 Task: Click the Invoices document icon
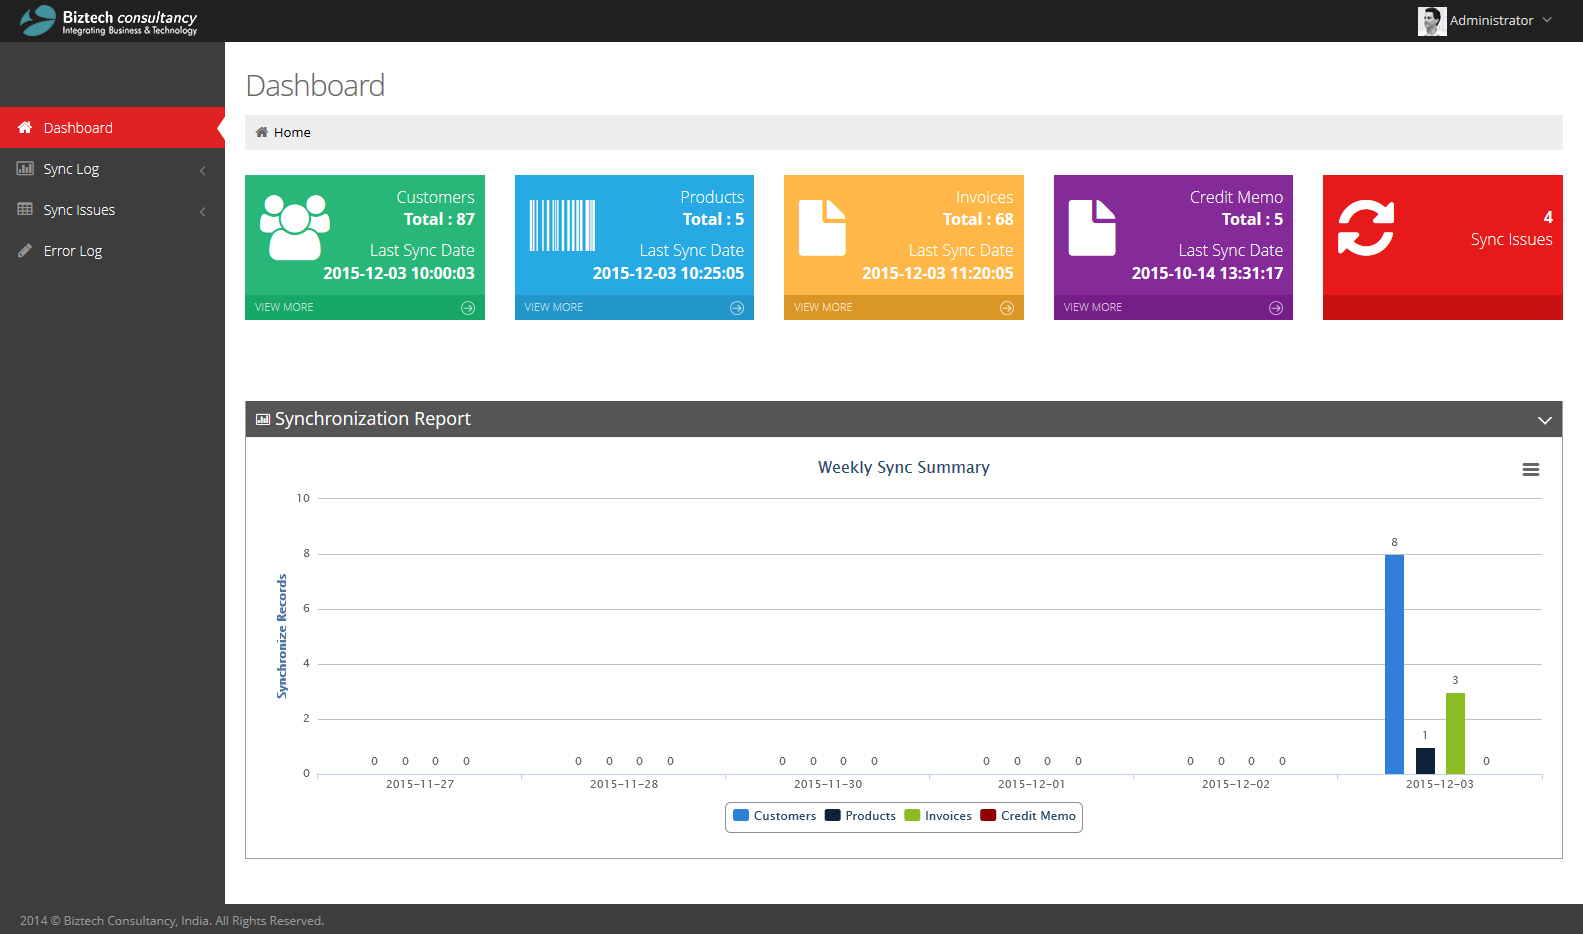pyautogui.click(x=822, y=228)
